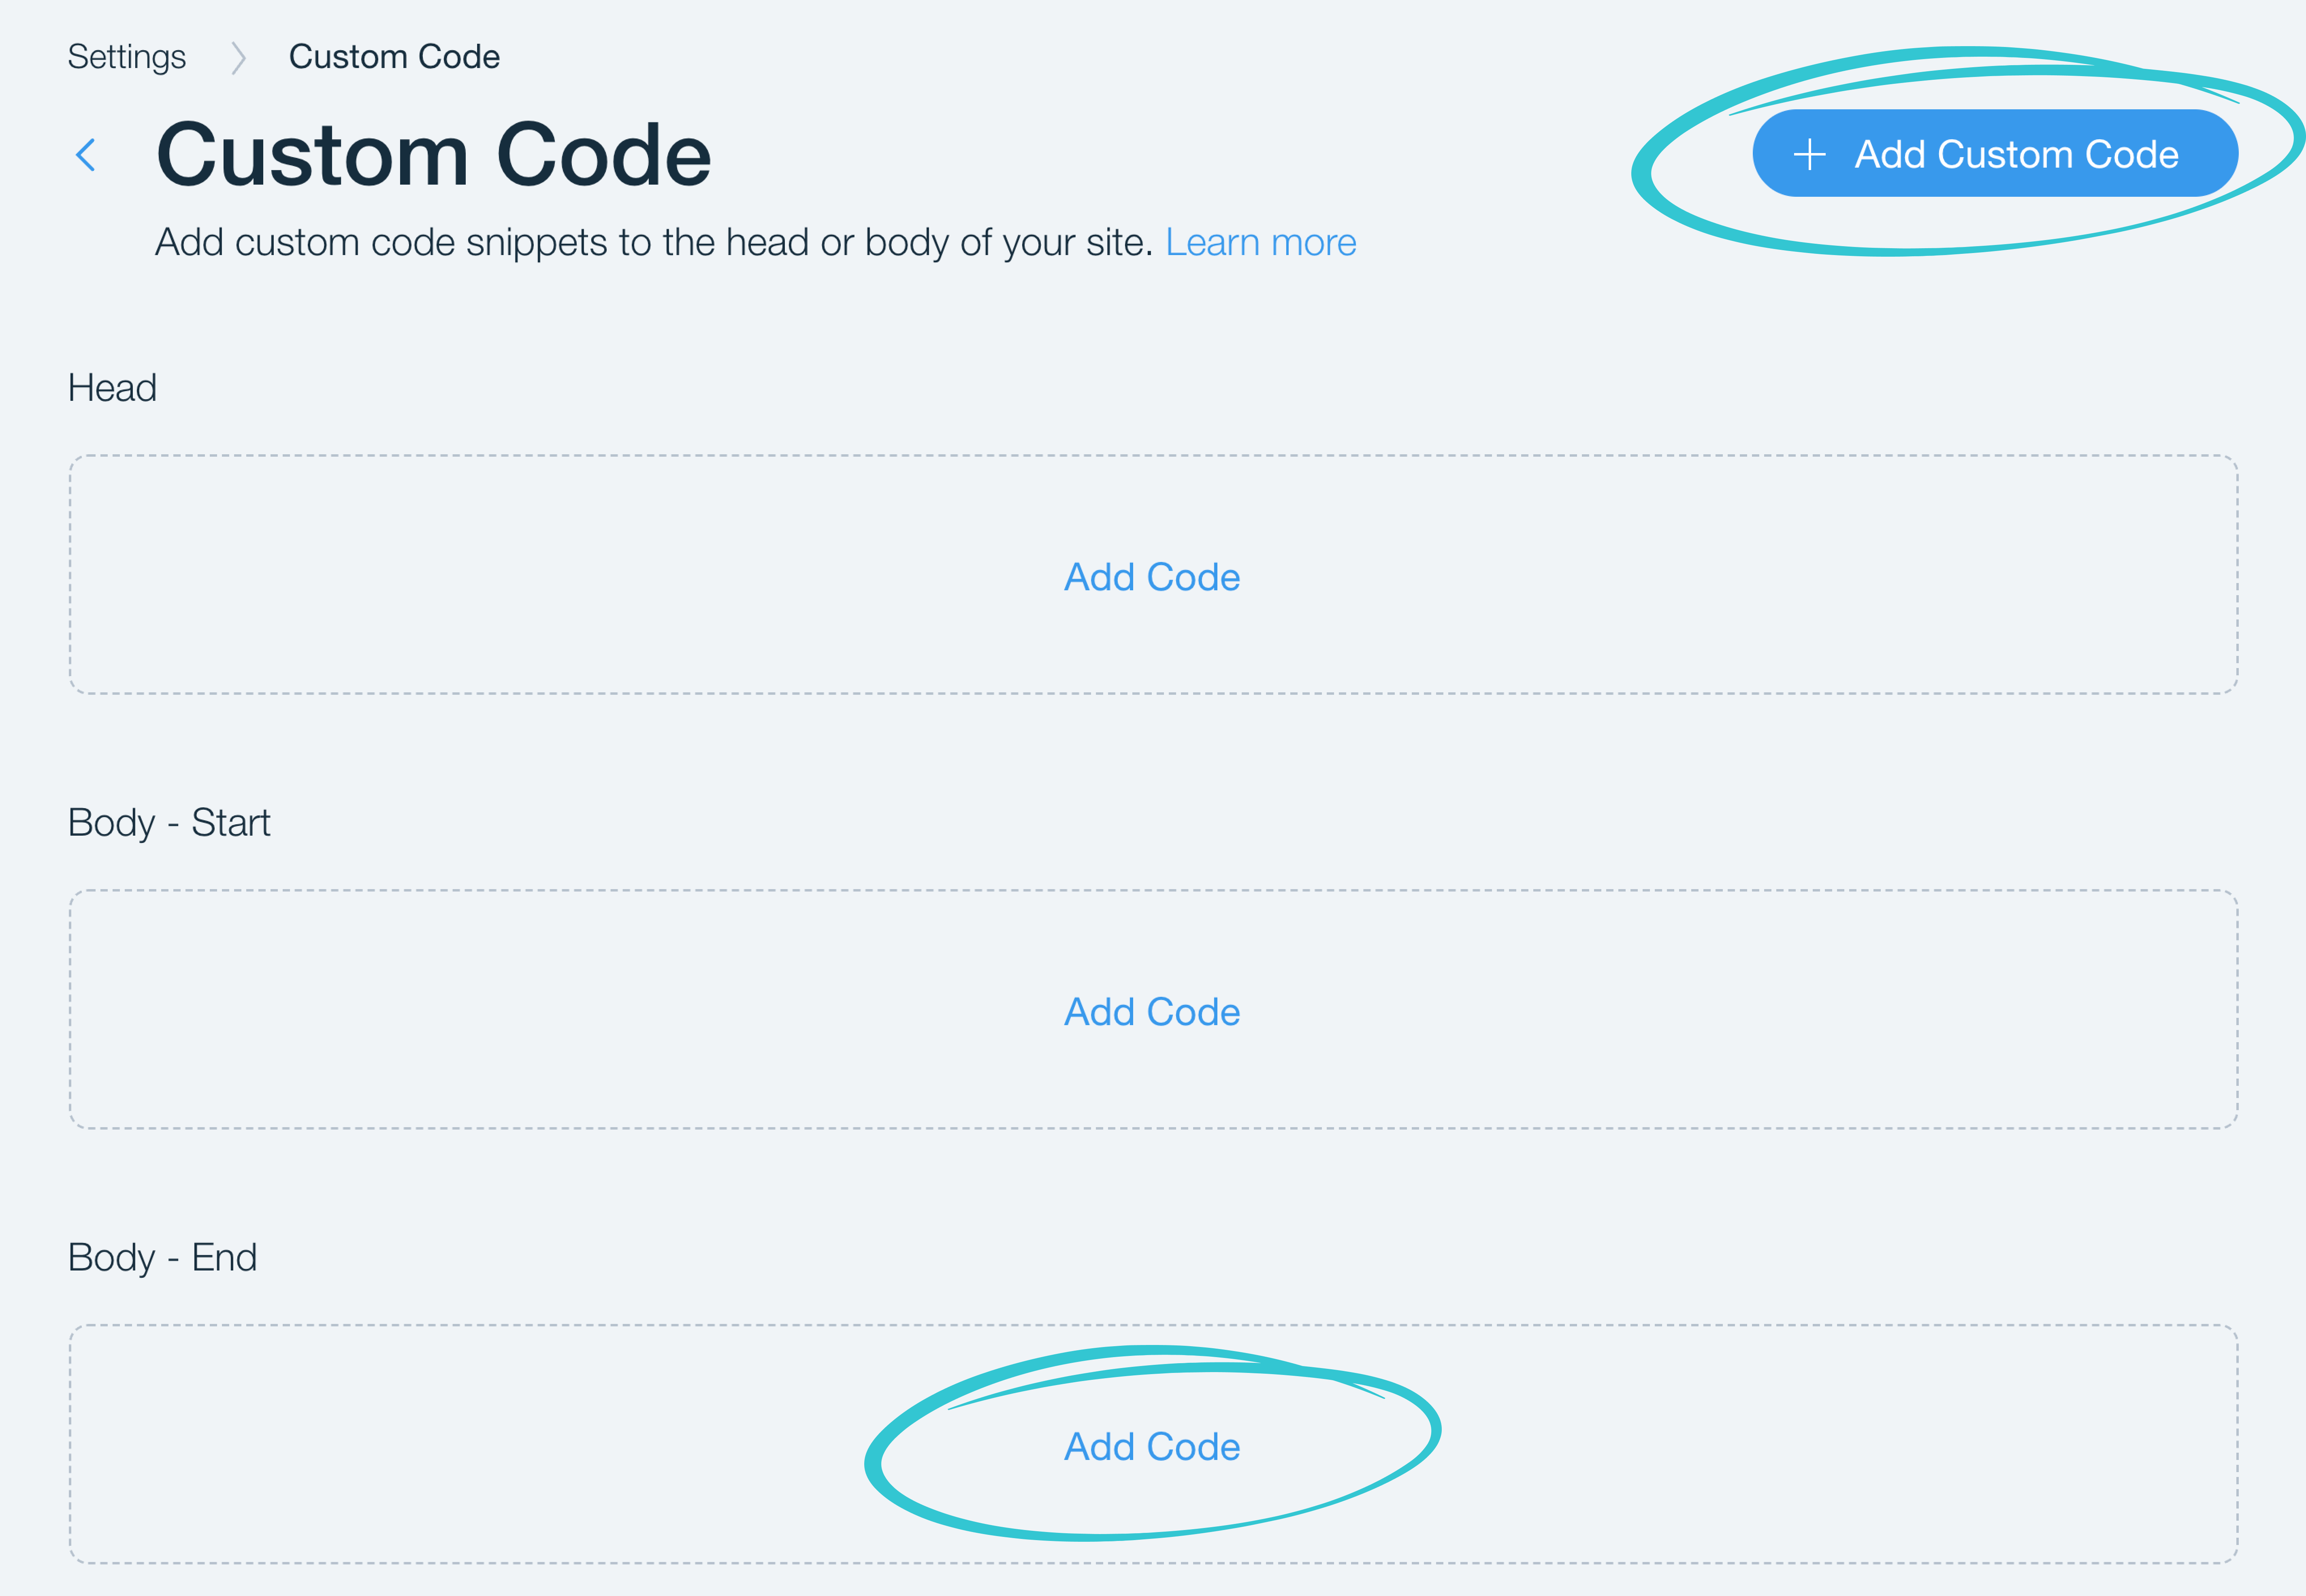Open the Learn more link
The height and width of the screenshot is (1596, 2306).
pos(1261,241)
